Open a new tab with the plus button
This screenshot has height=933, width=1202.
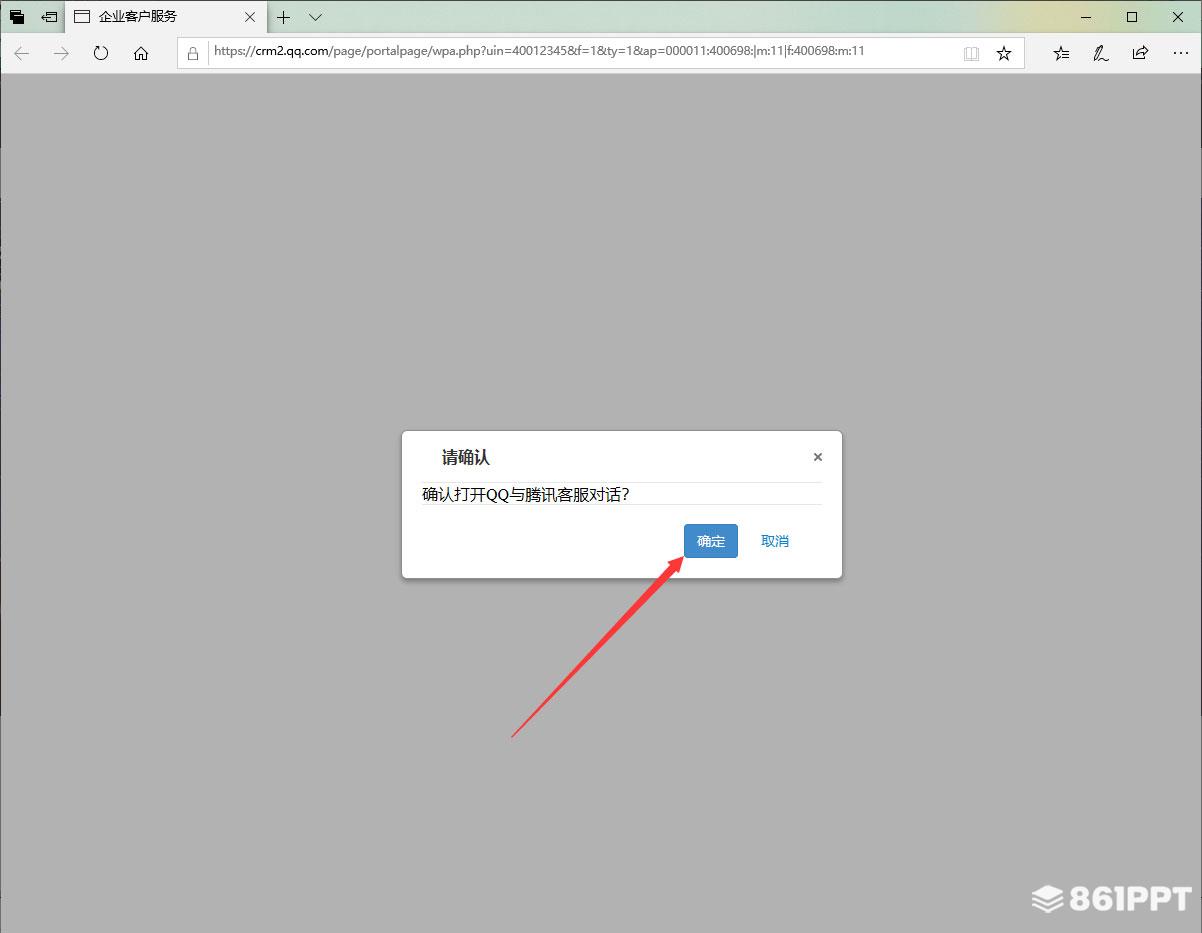pos(284,17)
